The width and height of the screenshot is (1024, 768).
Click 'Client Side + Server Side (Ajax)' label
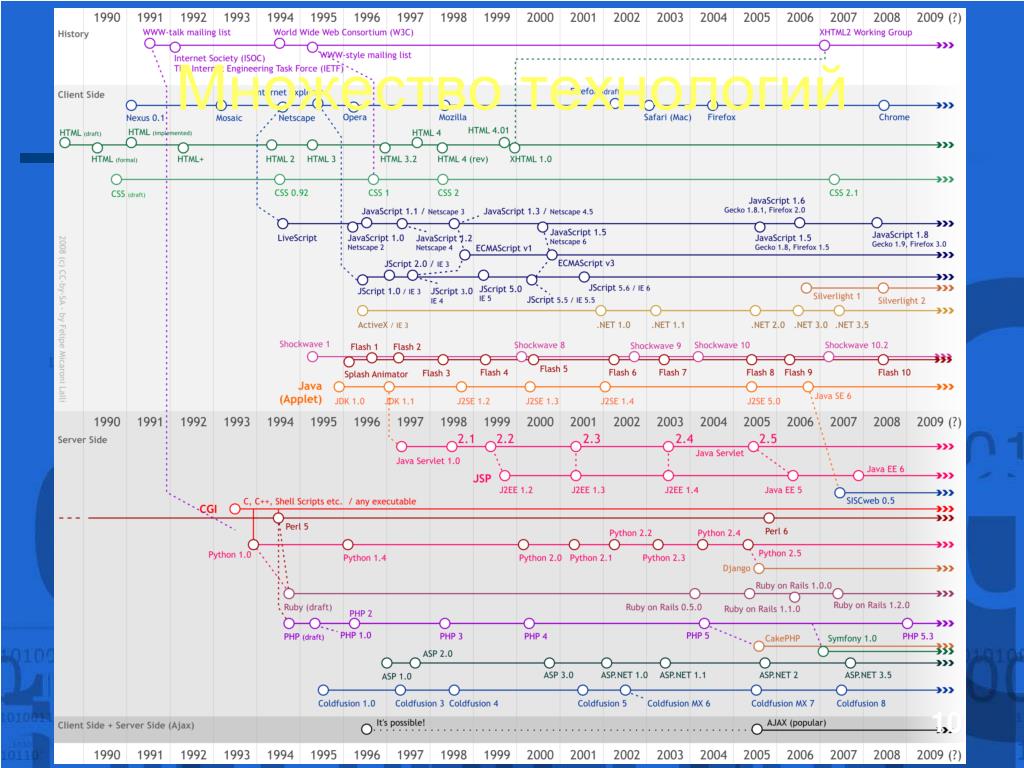[x=125, y=725]
